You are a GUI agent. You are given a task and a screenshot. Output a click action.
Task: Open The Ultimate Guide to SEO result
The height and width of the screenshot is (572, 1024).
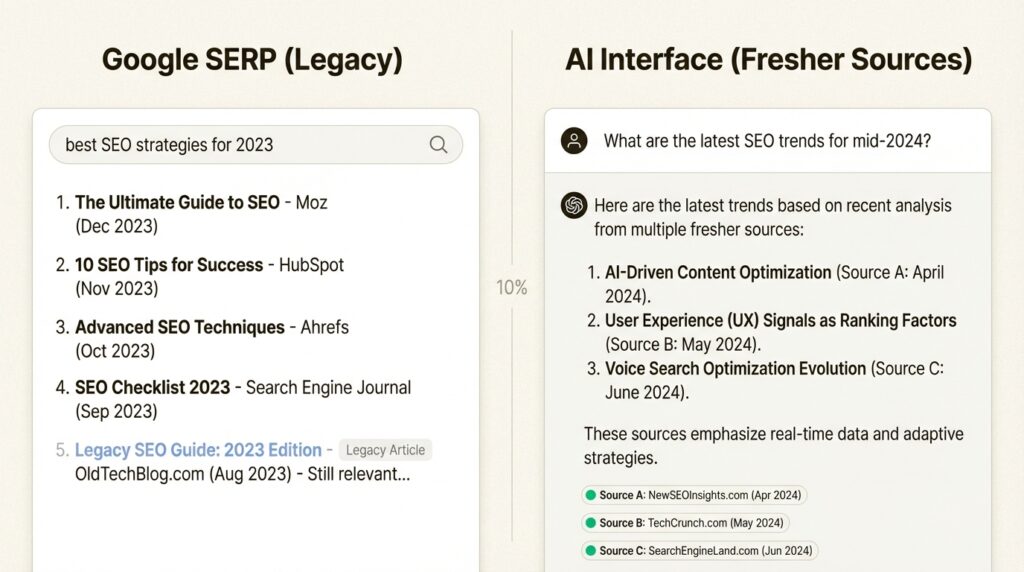click(177, 203)
